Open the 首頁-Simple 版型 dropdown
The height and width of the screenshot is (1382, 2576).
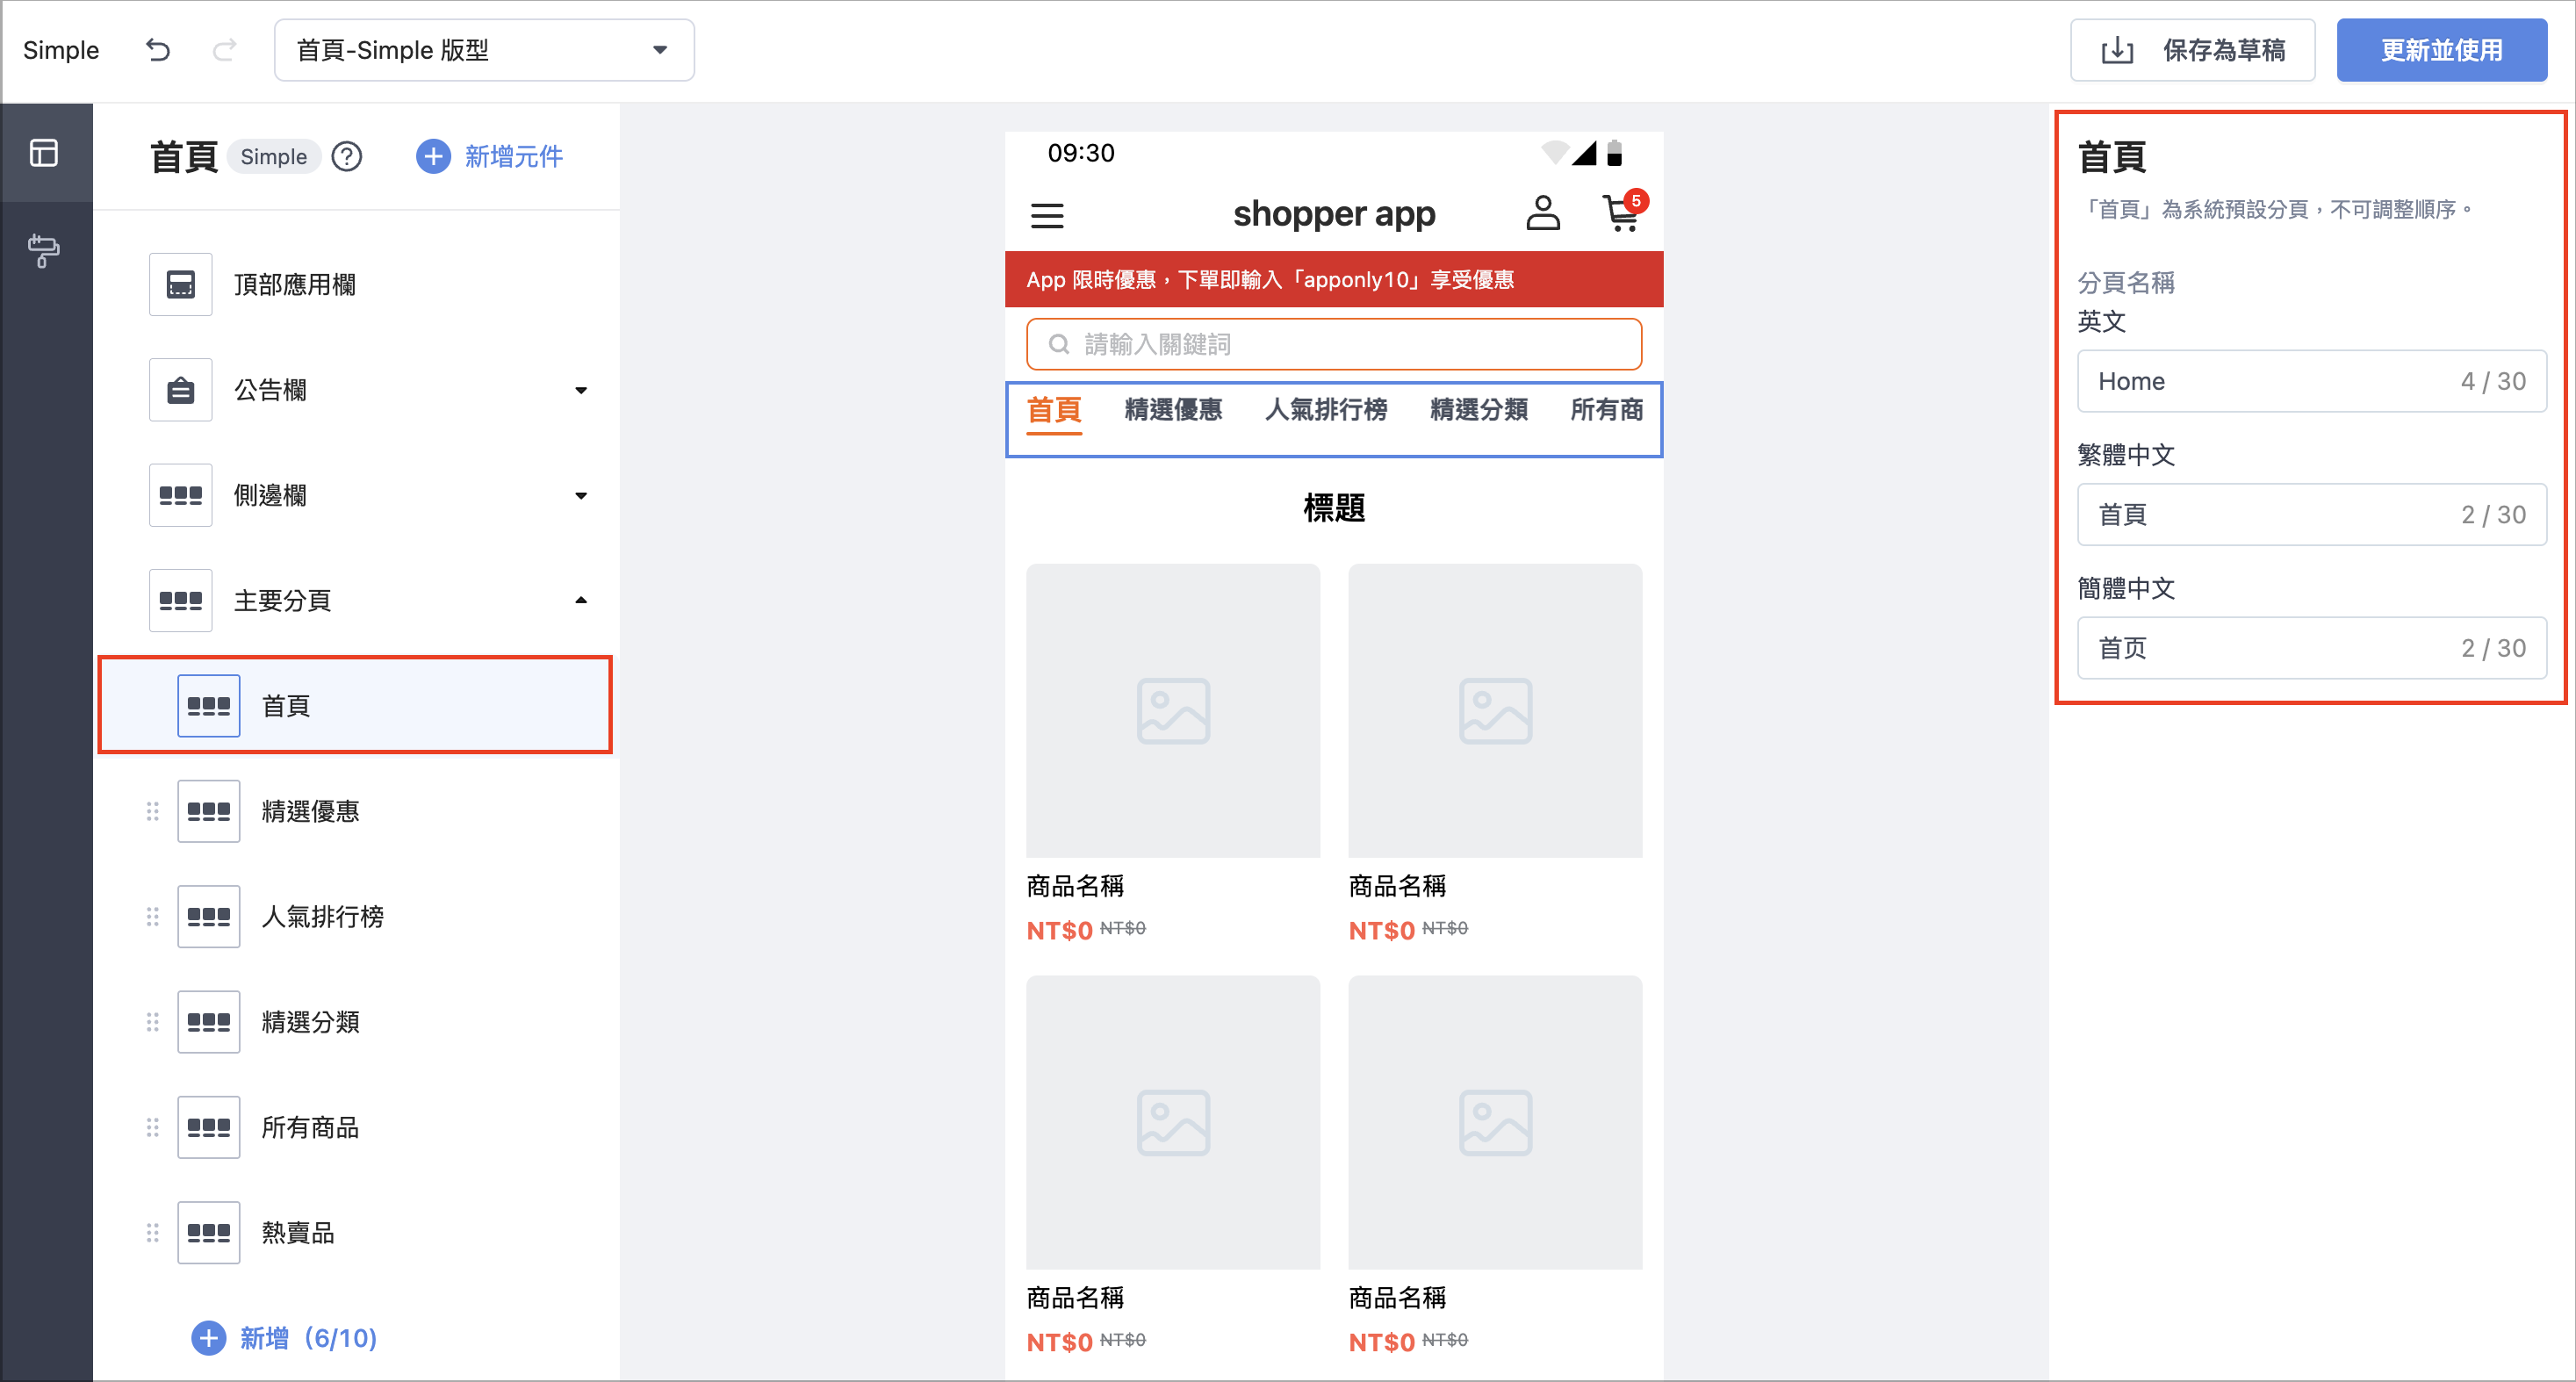pyautogui.click(x=484, y=50)
